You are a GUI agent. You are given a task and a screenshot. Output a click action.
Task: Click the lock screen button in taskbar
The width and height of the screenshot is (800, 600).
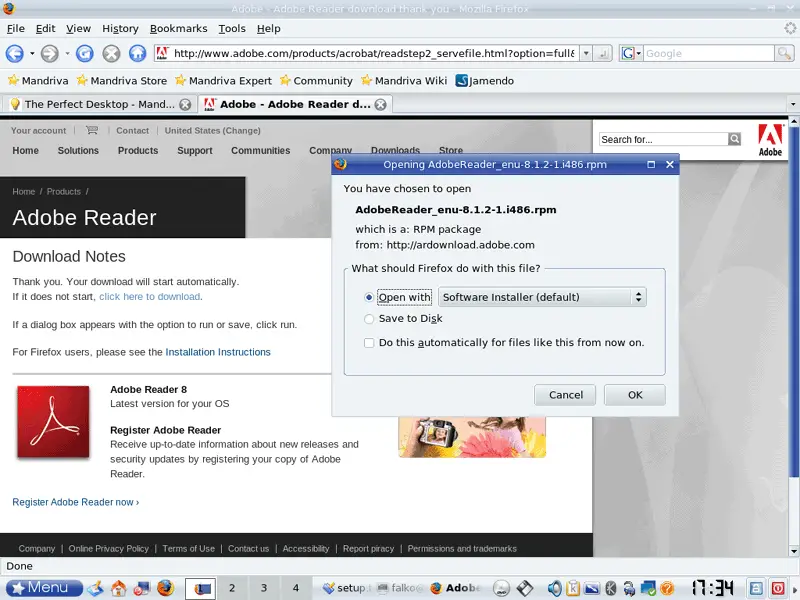756,588
